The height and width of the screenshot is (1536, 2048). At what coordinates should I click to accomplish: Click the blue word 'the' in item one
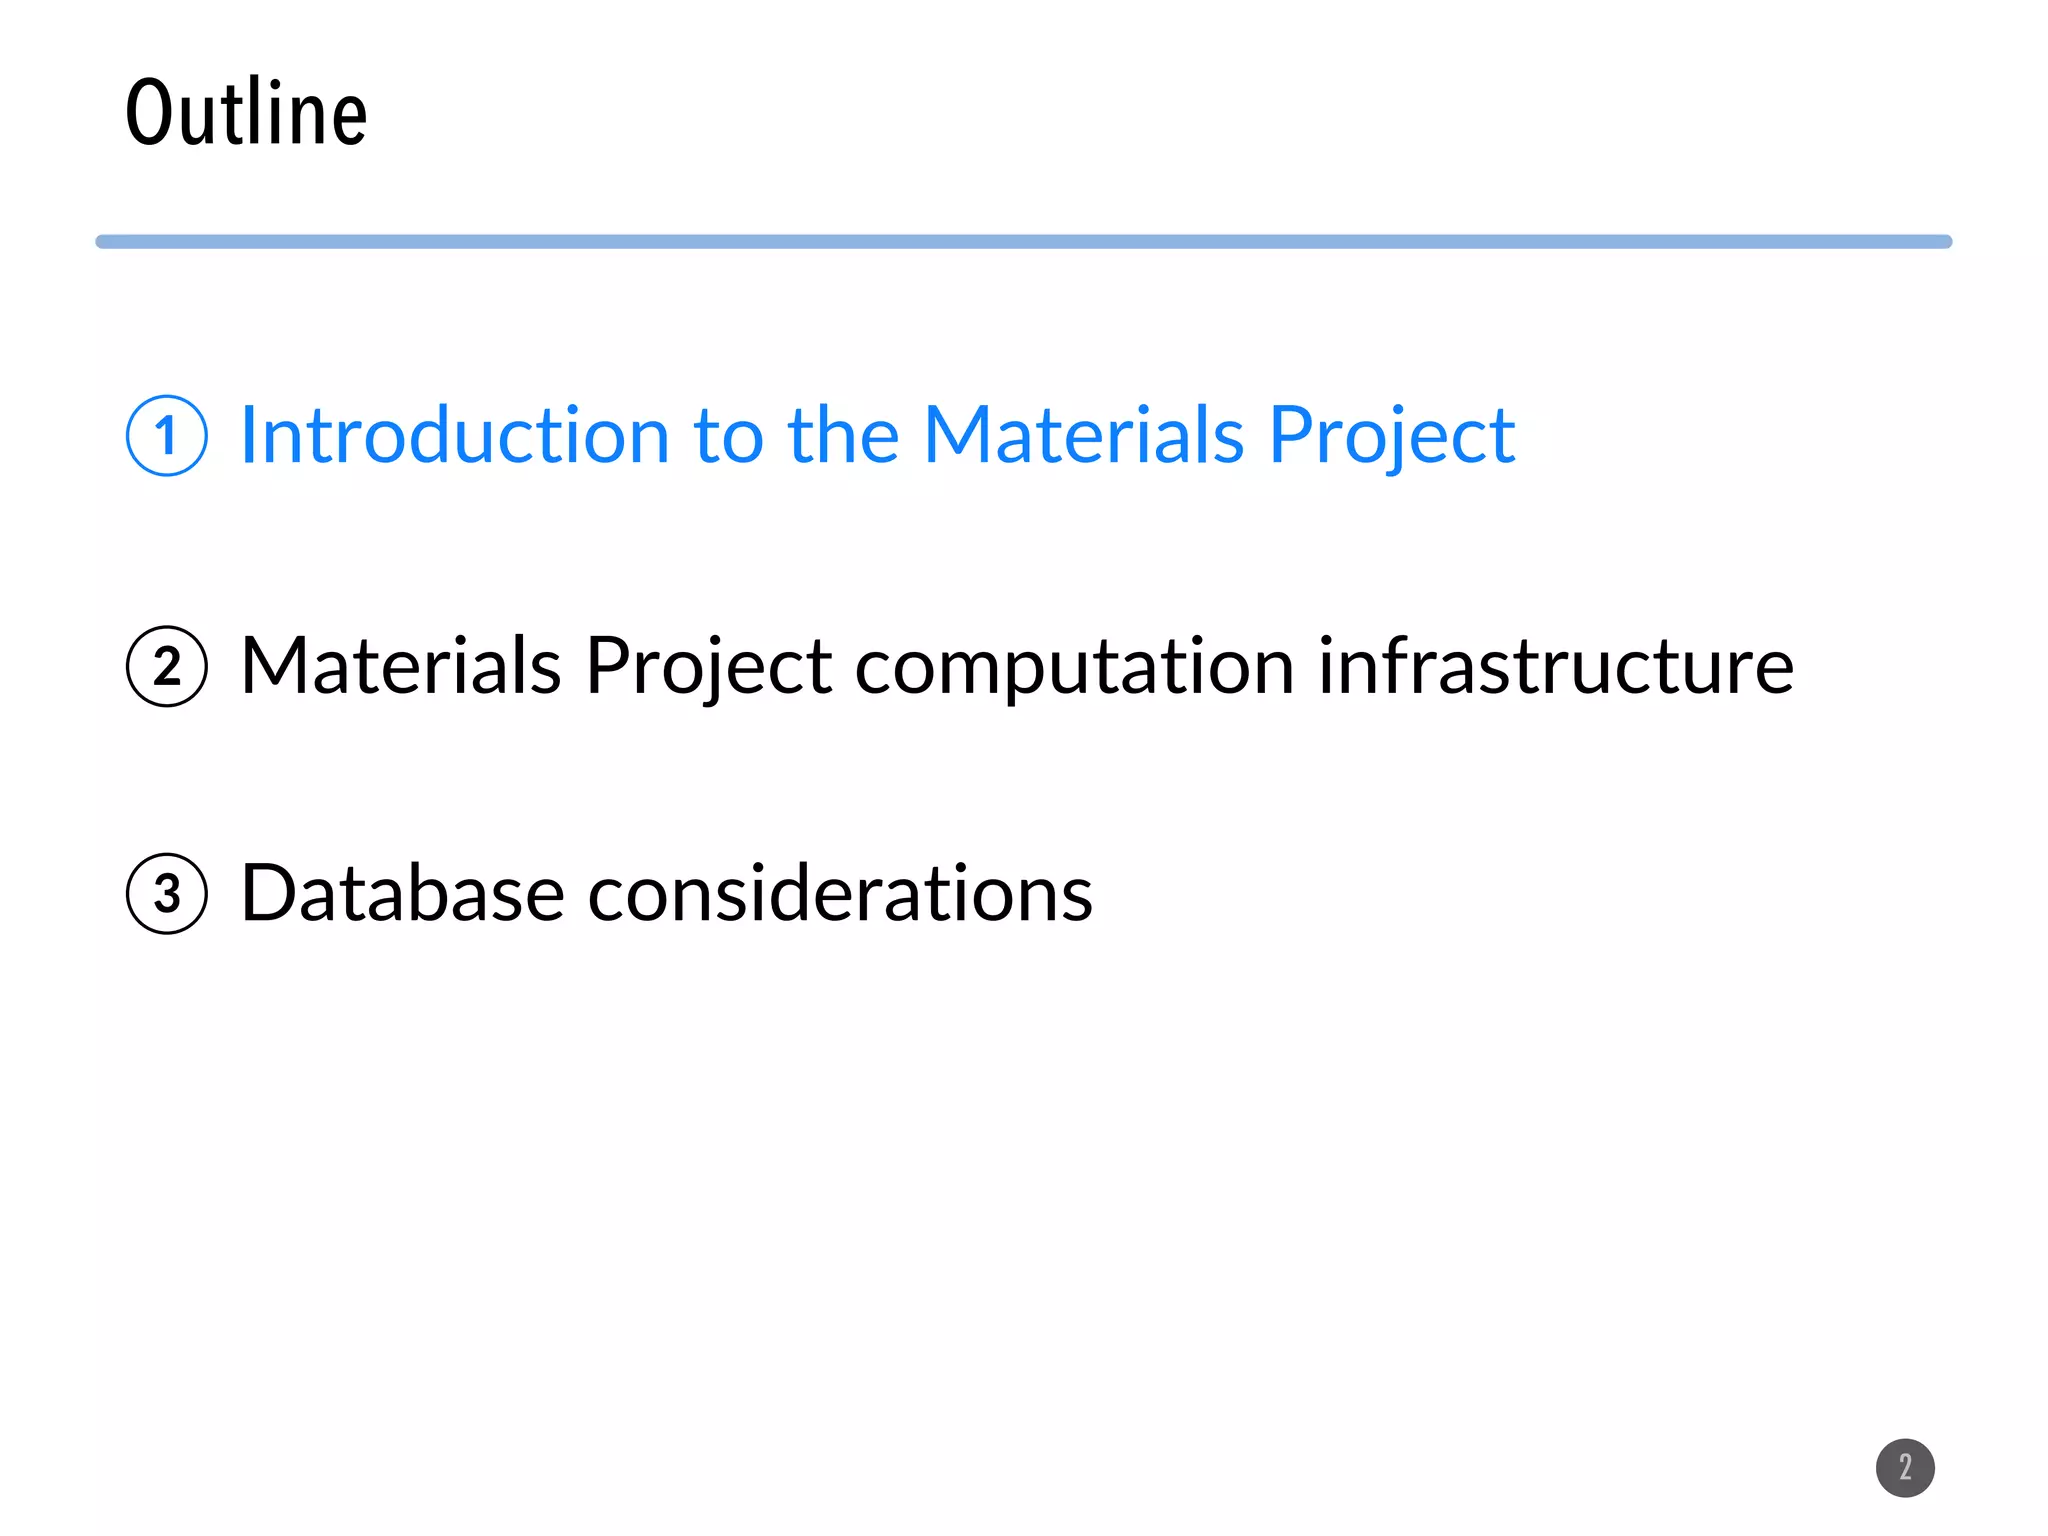click(x=843, y=436)
